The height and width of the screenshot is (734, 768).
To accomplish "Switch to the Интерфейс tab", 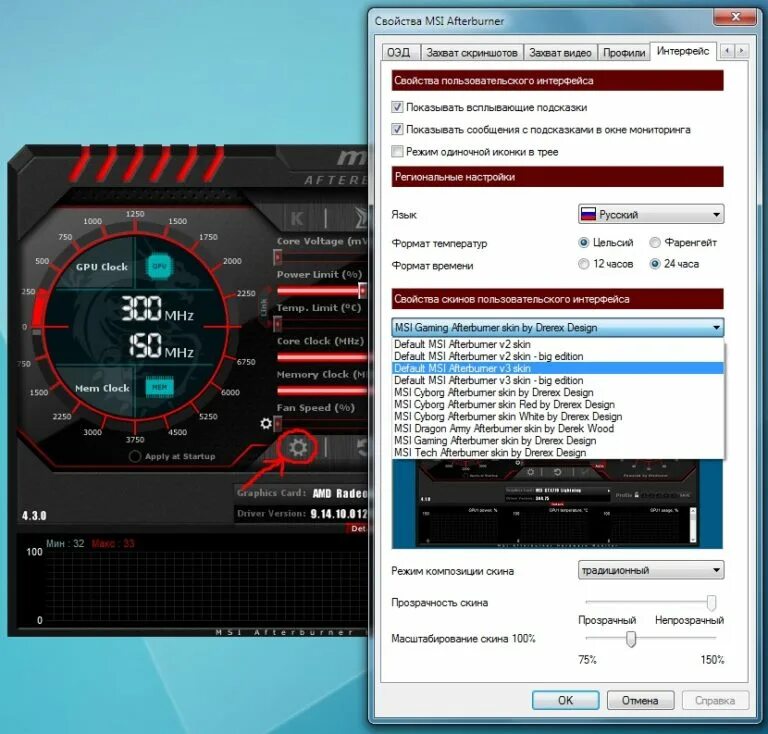I will pos(683,51).
